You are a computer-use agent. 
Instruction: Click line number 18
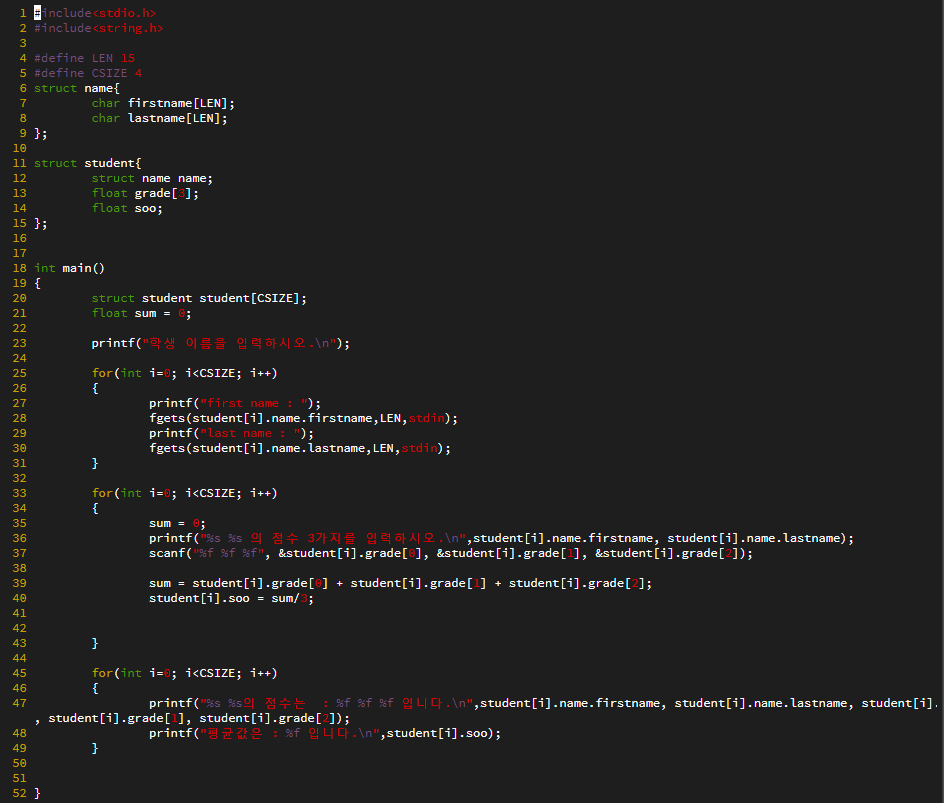(19, 268)
